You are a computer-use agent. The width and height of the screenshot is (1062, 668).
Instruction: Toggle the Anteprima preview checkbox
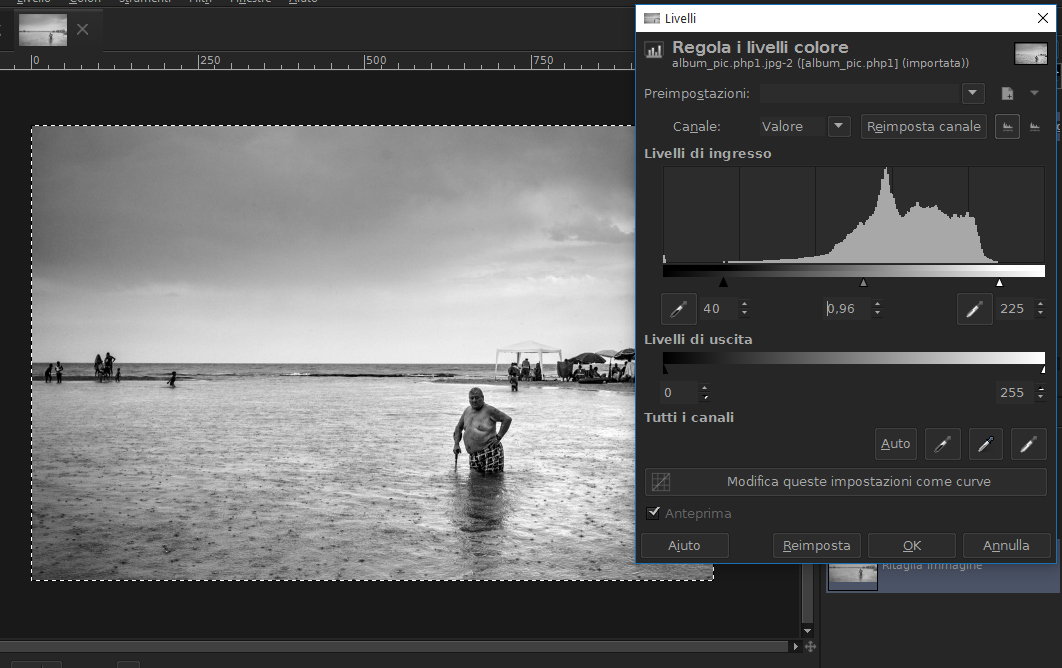(x=654, y=513)
